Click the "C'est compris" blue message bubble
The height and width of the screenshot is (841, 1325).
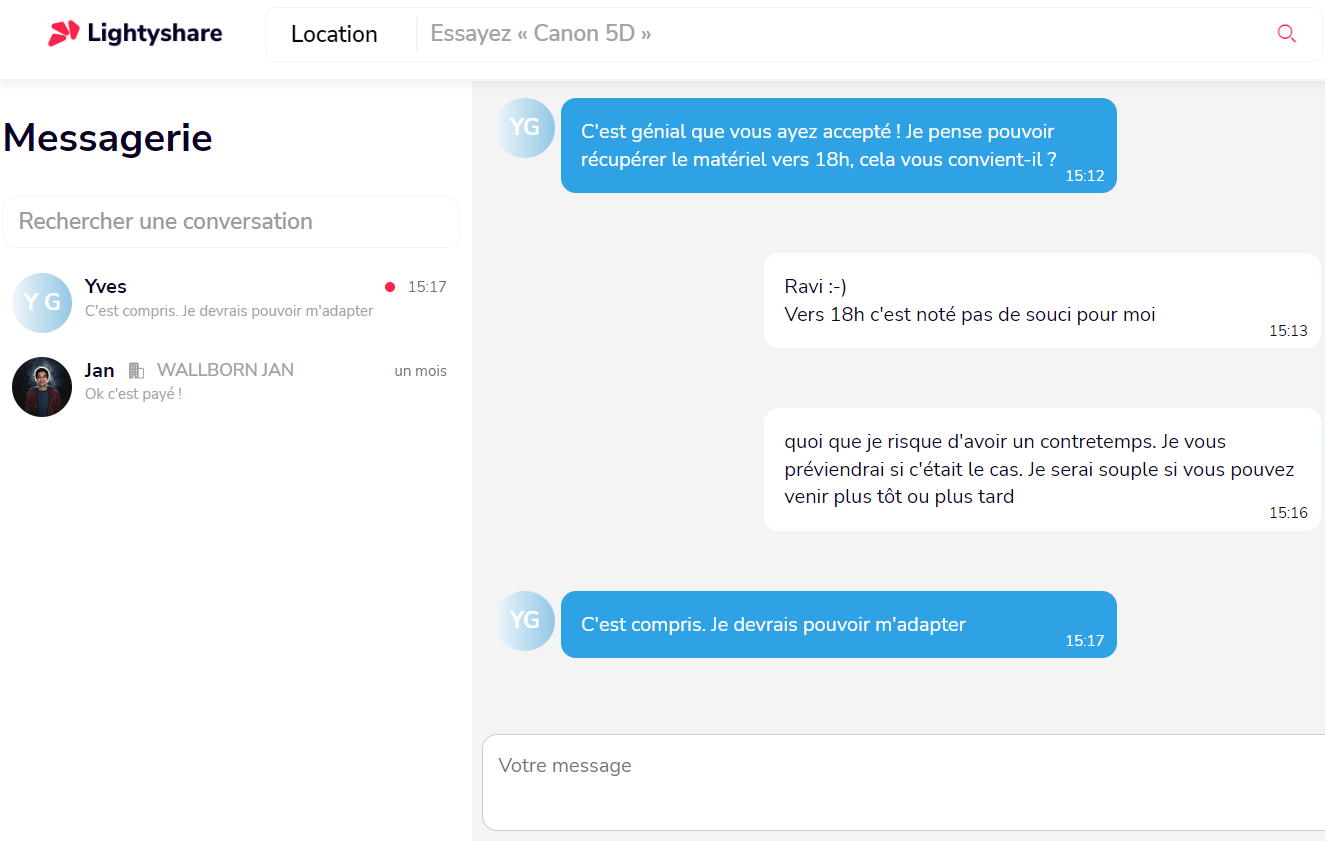pos(838,625)
